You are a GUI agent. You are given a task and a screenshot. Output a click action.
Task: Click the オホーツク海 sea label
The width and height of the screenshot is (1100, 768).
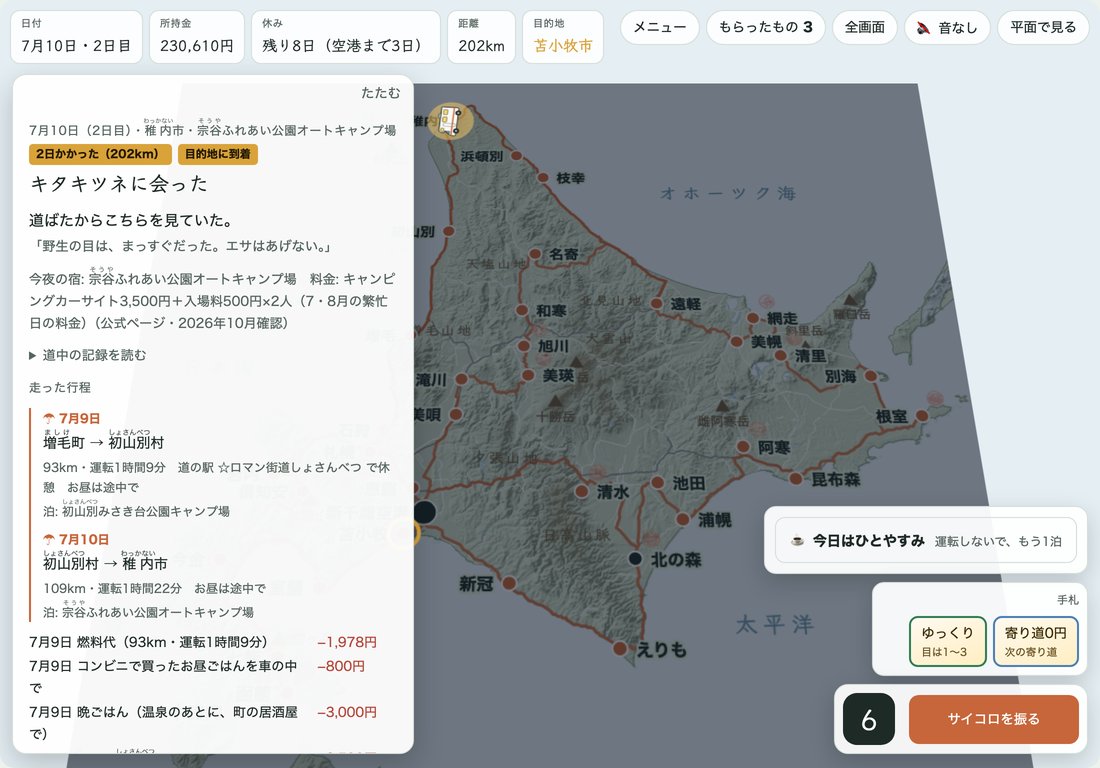pos(728,194)
